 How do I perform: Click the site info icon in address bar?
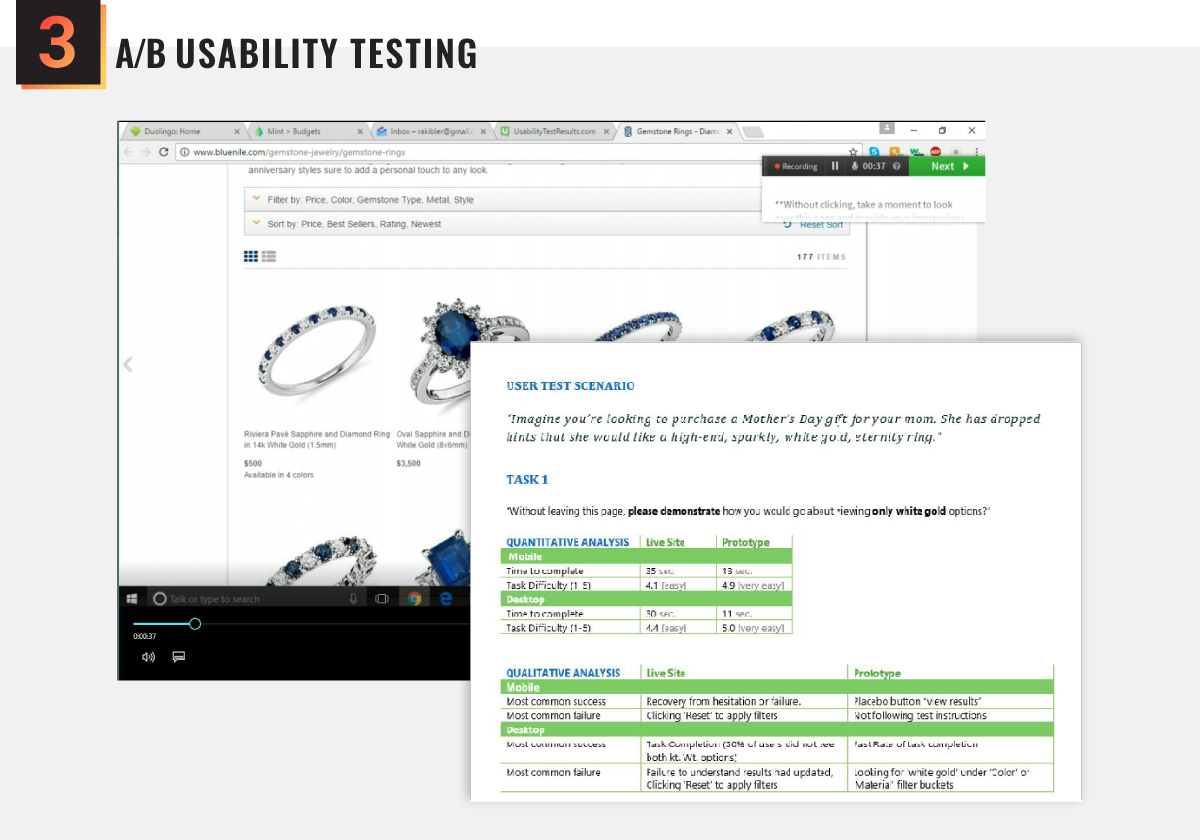185,152
